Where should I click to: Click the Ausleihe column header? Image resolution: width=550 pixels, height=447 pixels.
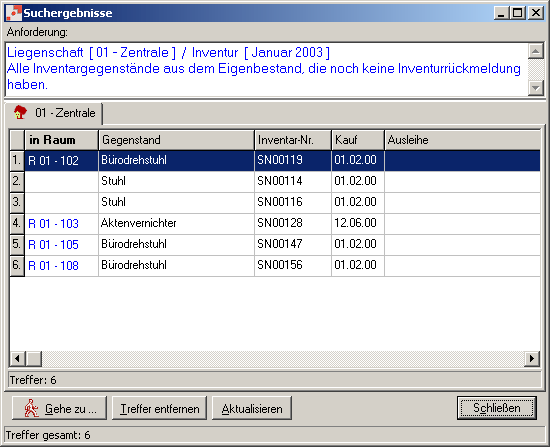(x=462, y=140)
